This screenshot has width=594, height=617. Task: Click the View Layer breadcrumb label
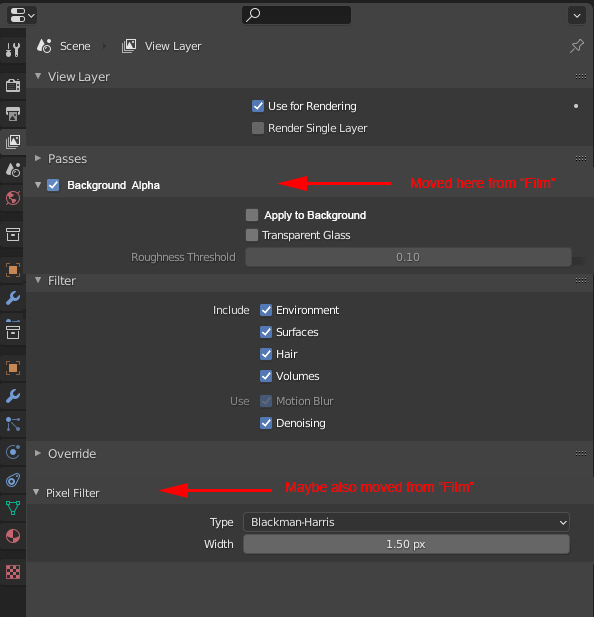click(x=173, y=46)
